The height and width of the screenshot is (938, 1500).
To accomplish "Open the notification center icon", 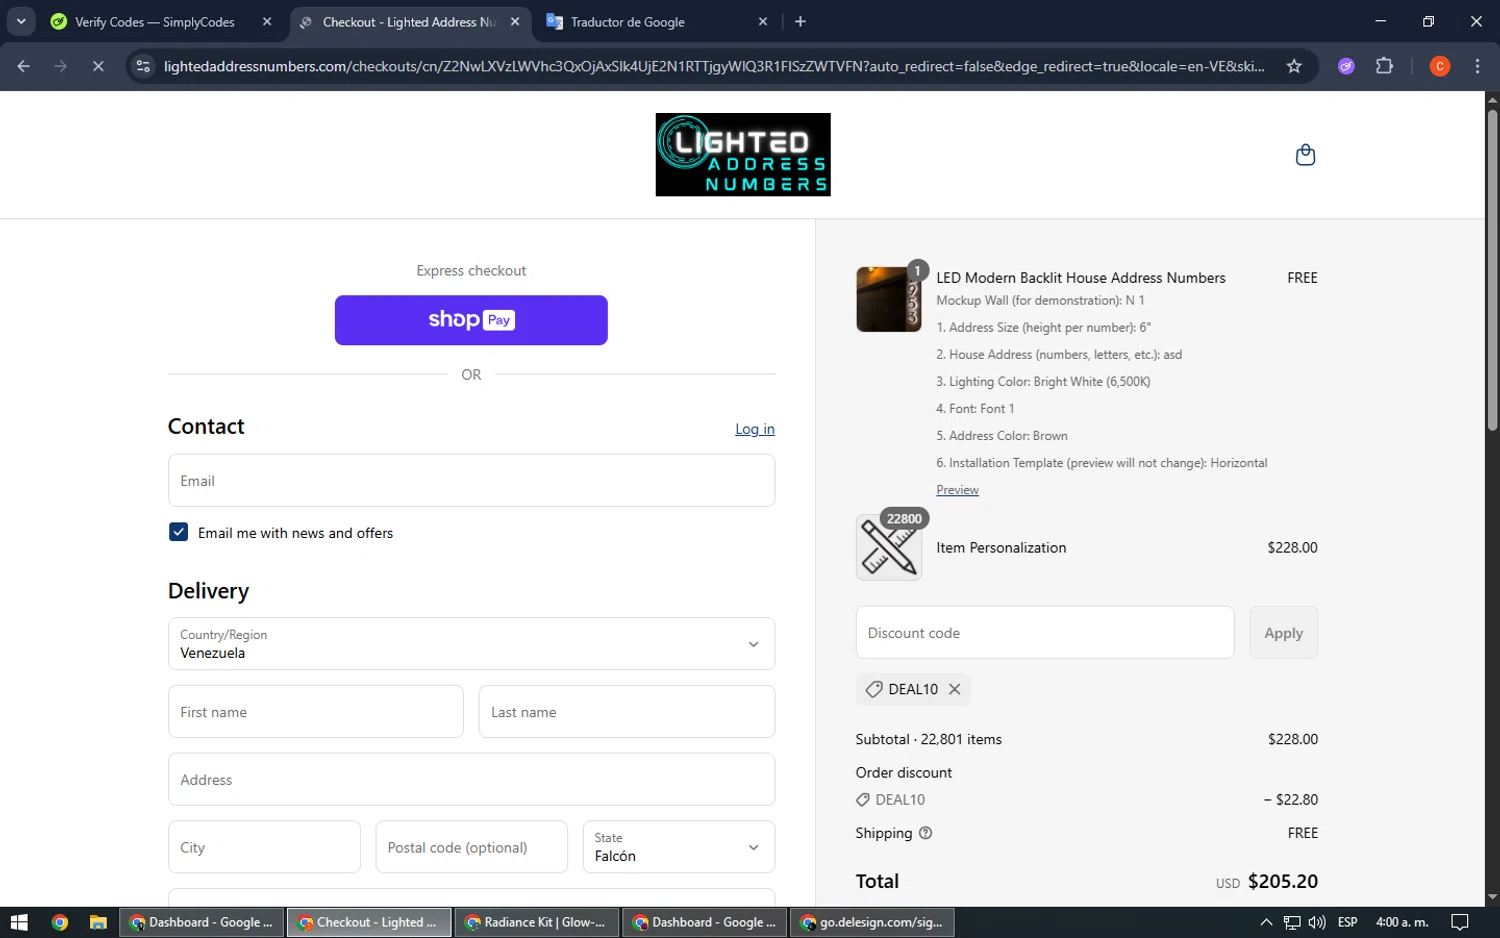I will pos(1460,922).
